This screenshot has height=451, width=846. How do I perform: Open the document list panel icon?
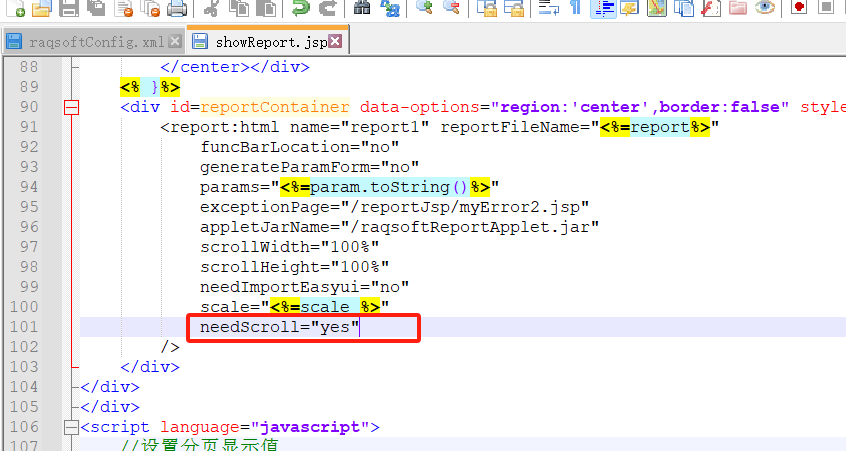(684, 8)
